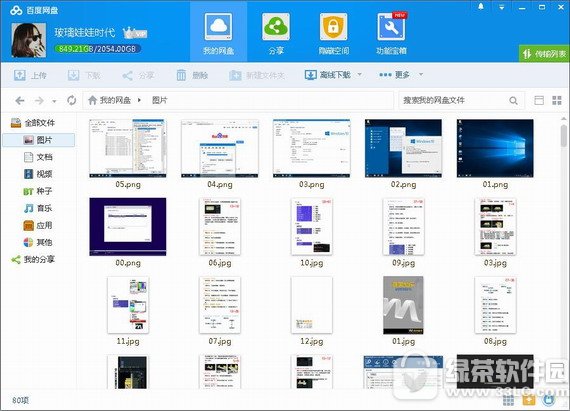This screenshot has height=411, width=570.
Task: Select 种子 in the sidebar
Action: pyautogui.click(x=39, y=191)
